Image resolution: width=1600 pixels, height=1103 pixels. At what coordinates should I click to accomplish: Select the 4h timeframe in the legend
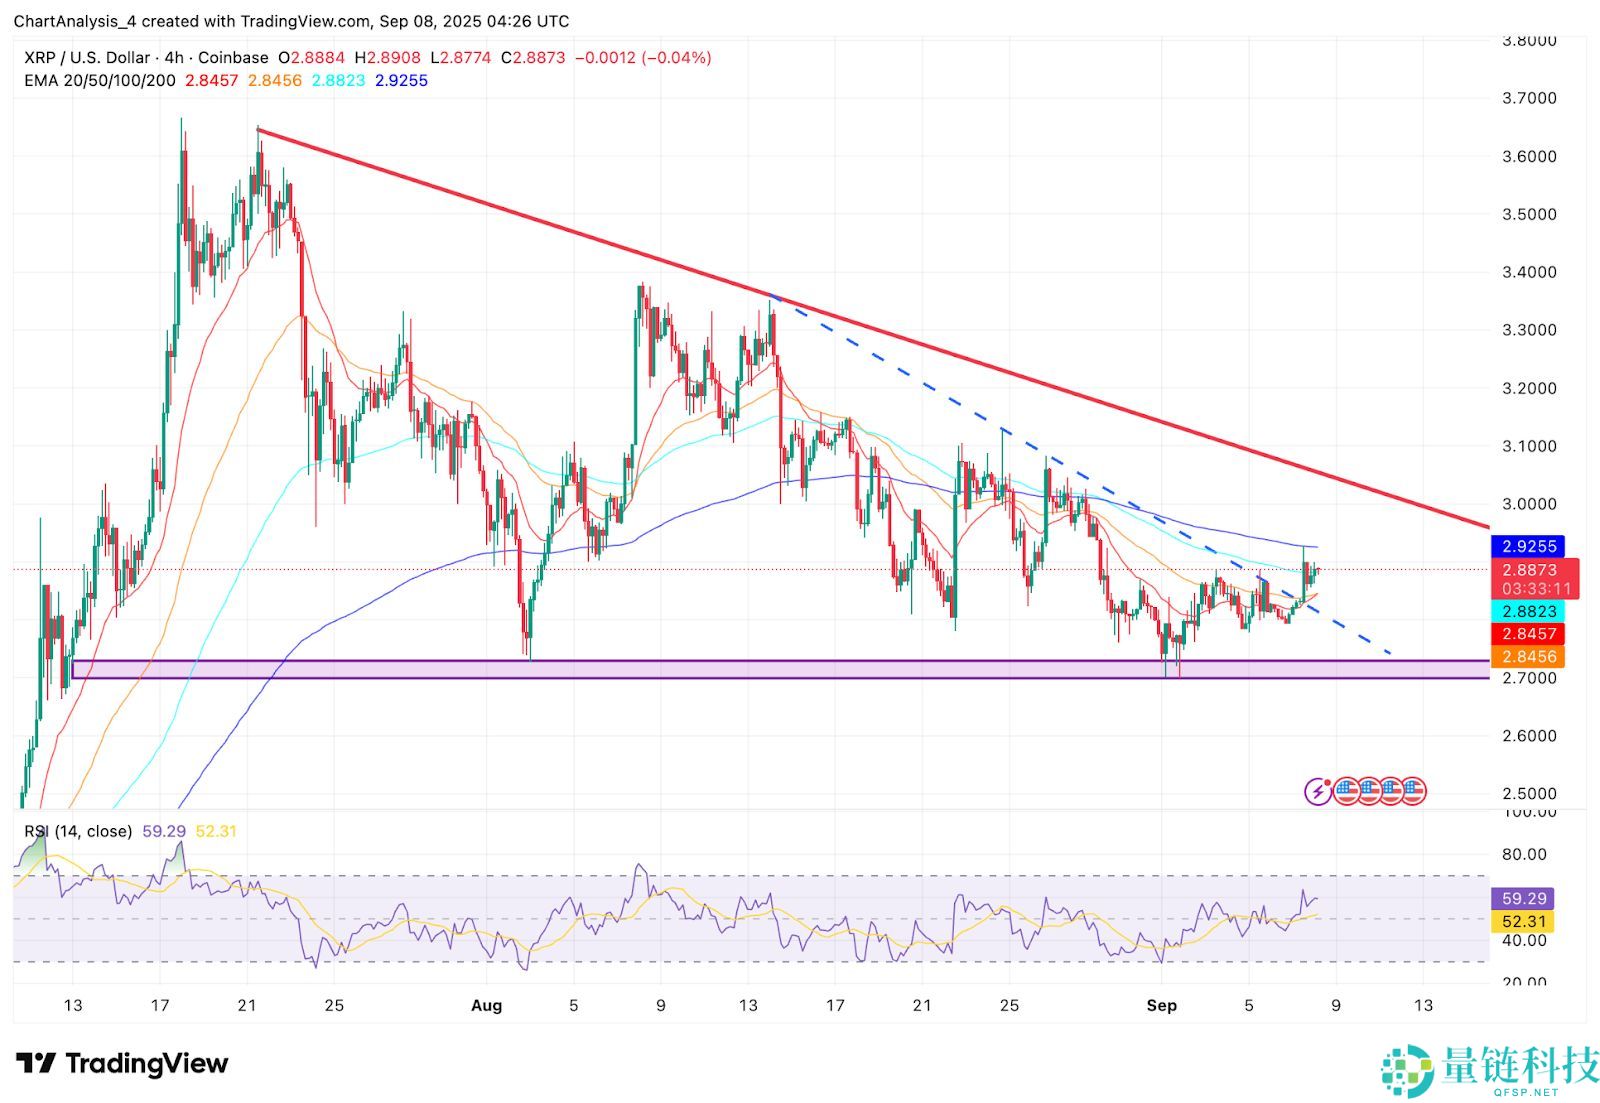tap(173, 58)
